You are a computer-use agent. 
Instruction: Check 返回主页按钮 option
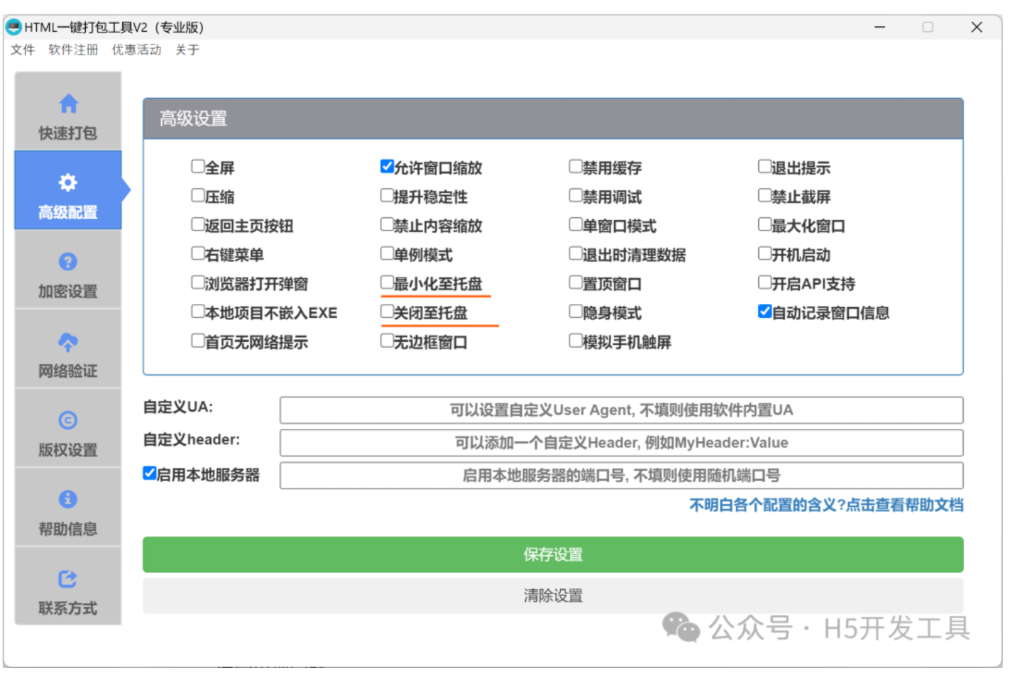(197, 225)
